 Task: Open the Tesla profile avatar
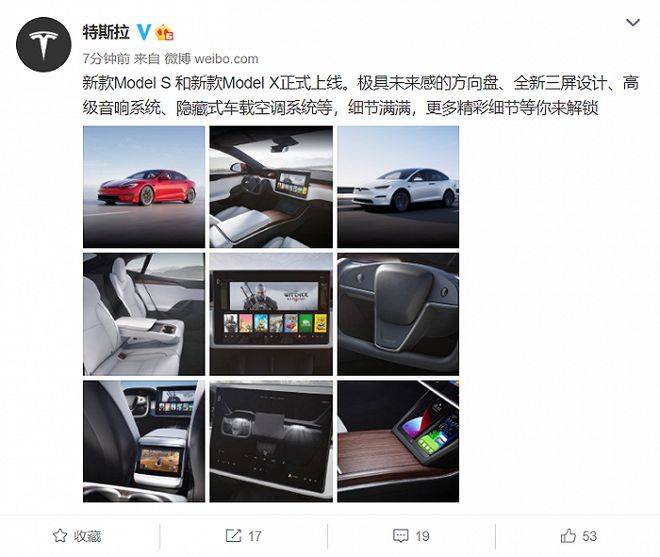click(x=44, y=45)
